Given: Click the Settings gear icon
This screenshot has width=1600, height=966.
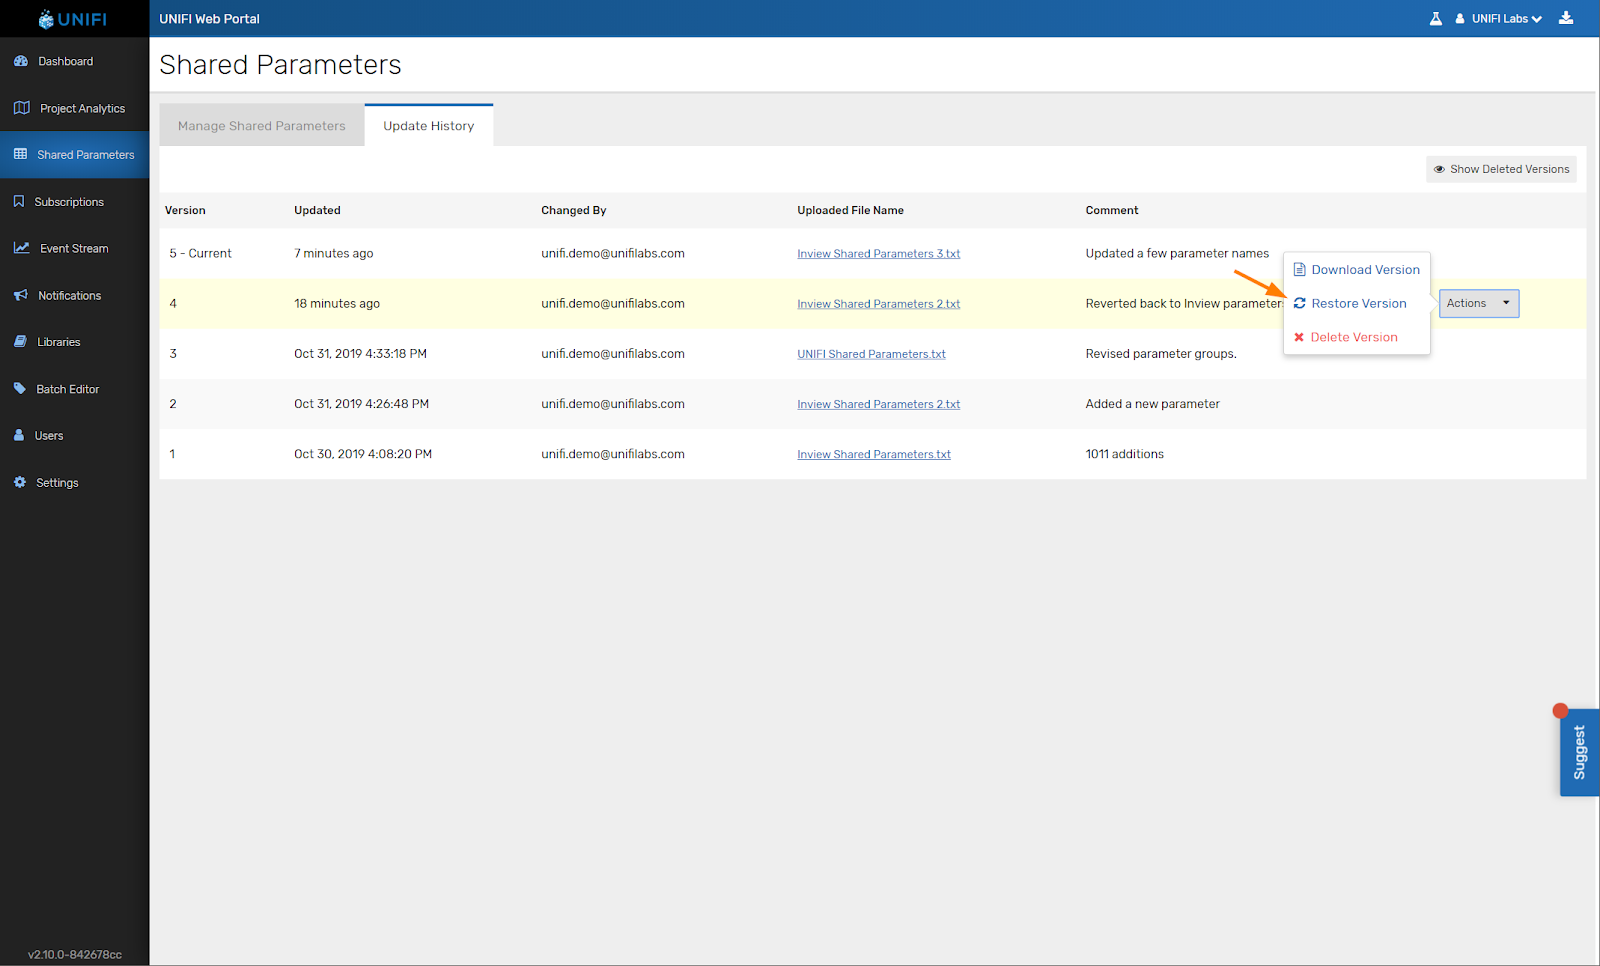Looking at the screenshot, I should (20, 482).
